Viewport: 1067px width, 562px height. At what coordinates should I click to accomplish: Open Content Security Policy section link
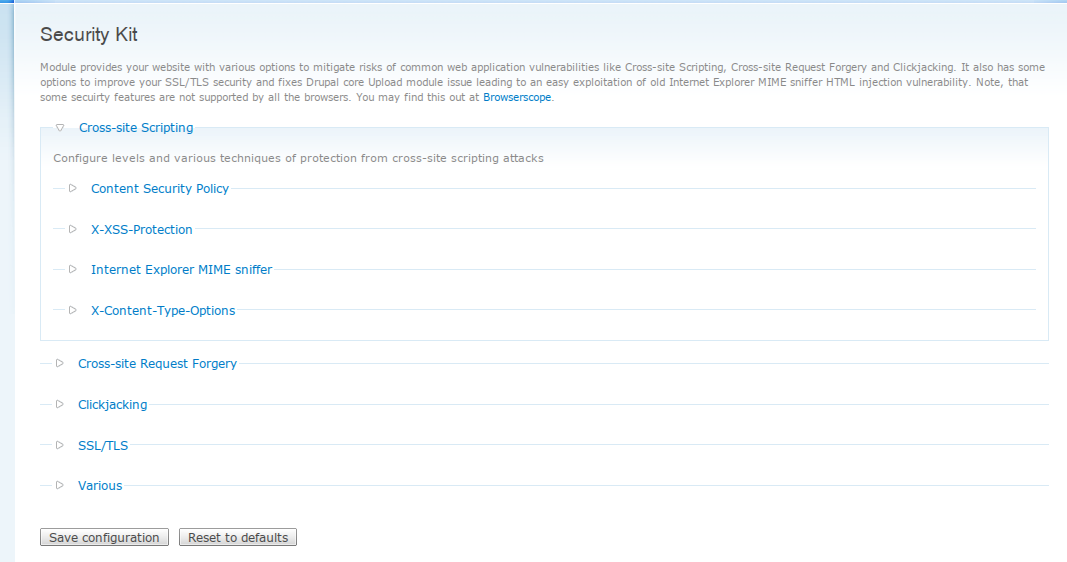160,188
